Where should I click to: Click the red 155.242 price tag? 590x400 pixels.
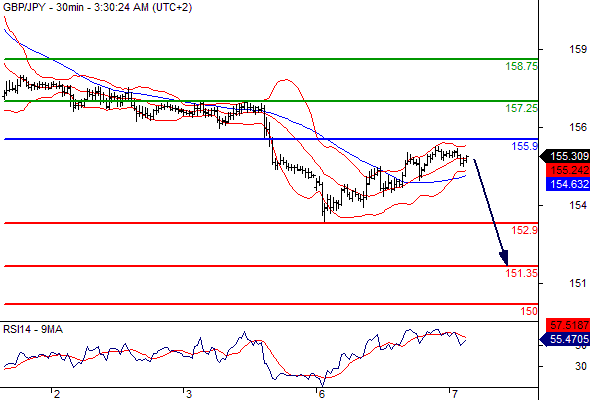[x=568, y=170]
